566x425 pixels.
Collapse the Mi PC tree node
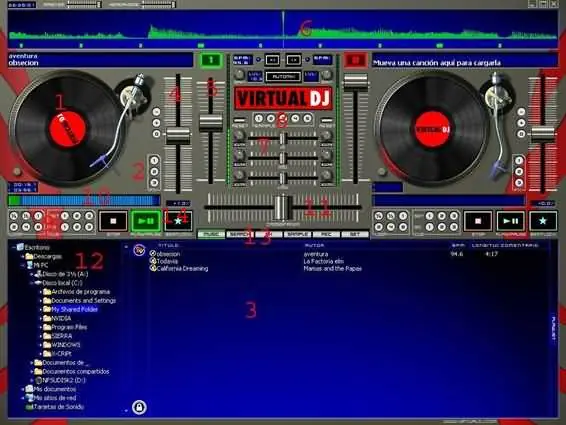pyautogui.click(x=22, y=265)
